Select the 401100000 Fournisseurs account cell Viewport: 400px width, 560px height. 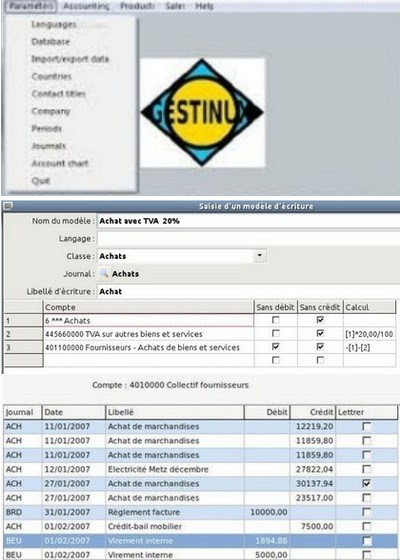148,347
